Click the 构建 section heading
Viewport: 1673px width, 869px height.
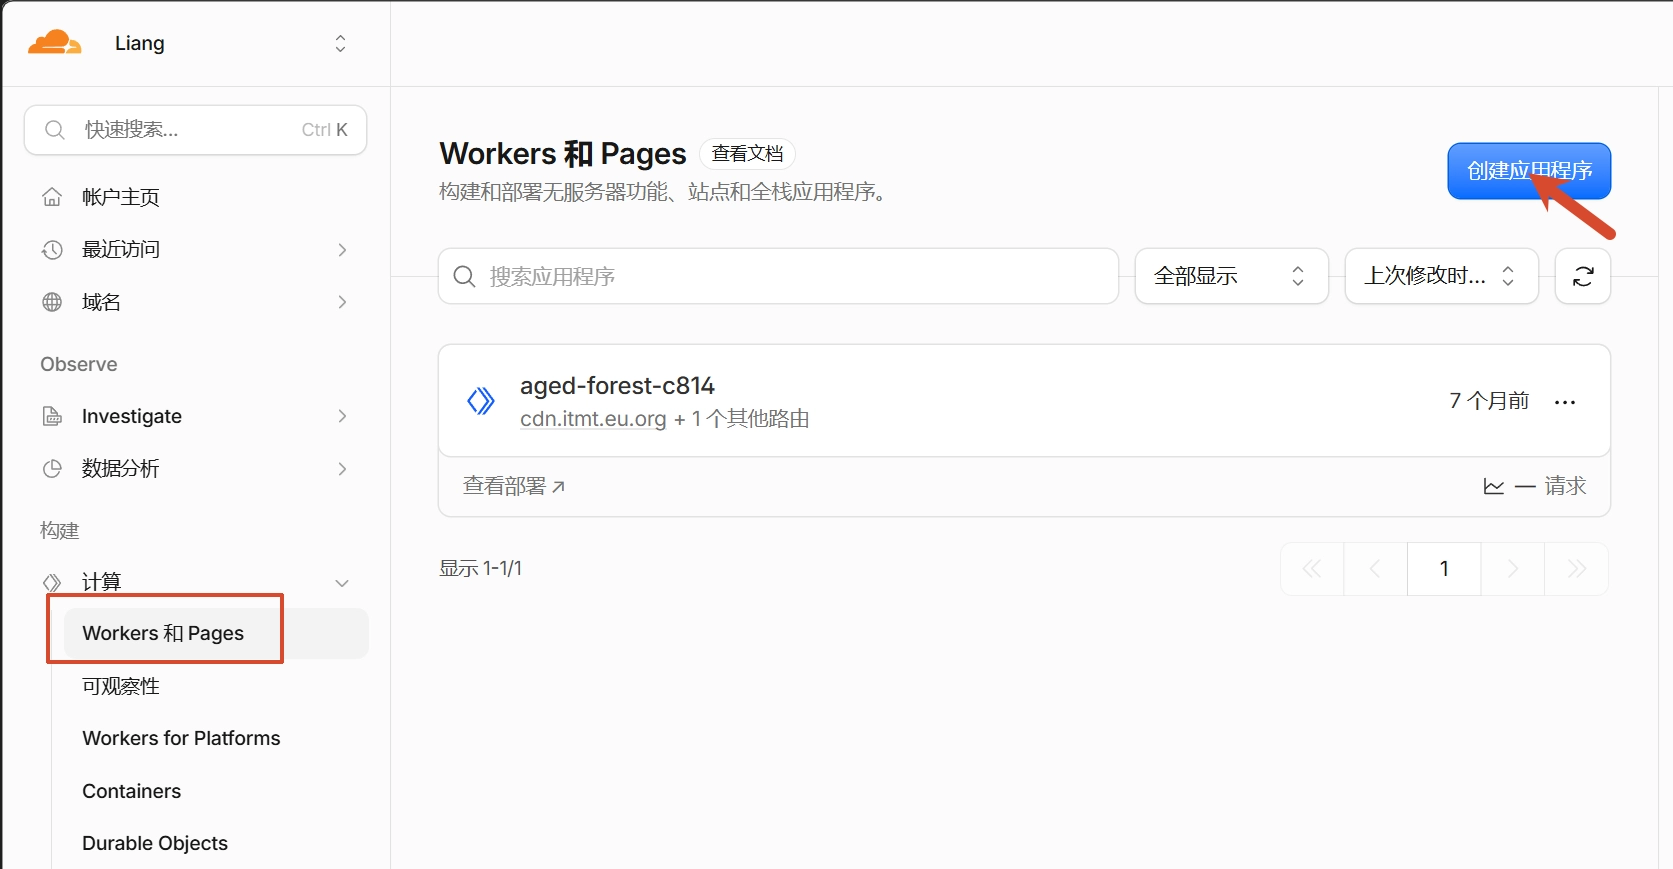coord(59,530)
